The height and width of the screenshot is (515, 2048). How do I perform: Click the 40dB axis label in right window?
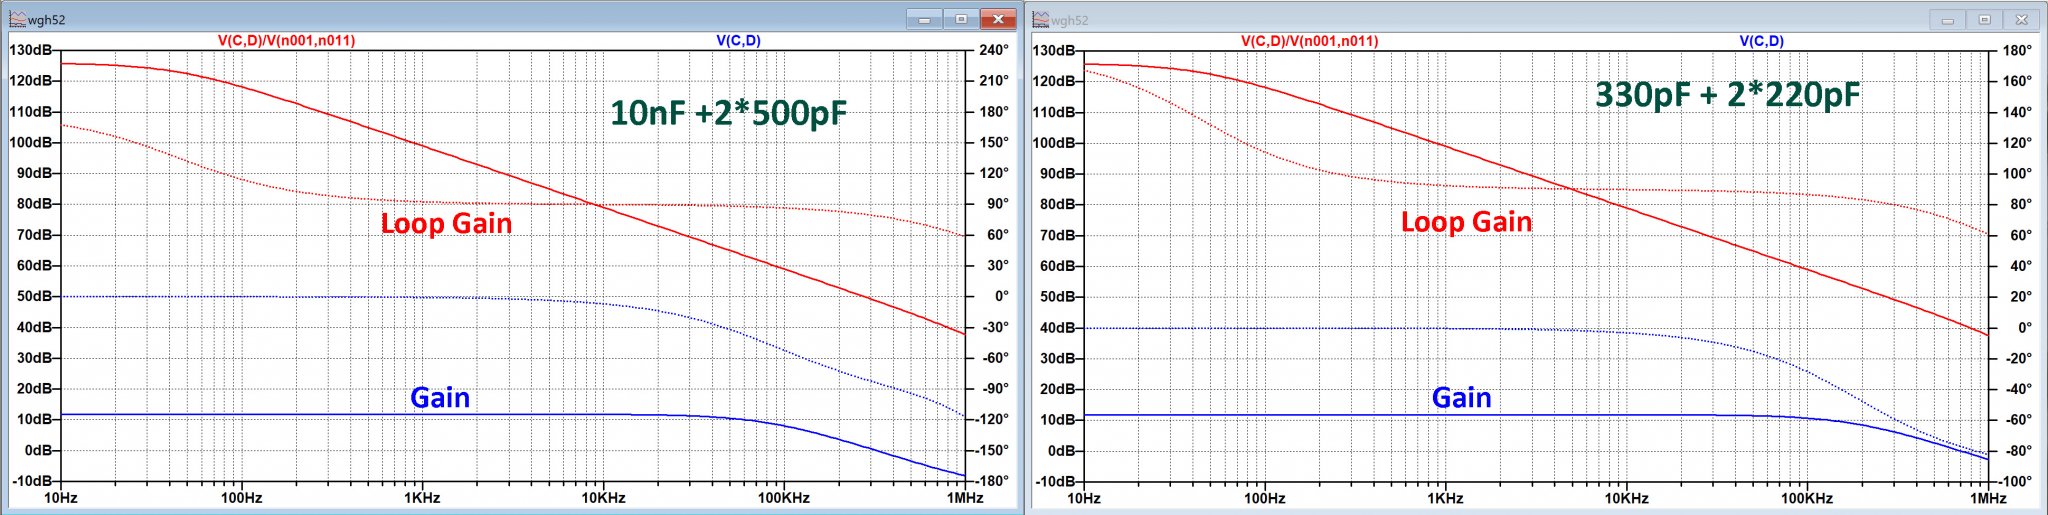coord(1058,327)
